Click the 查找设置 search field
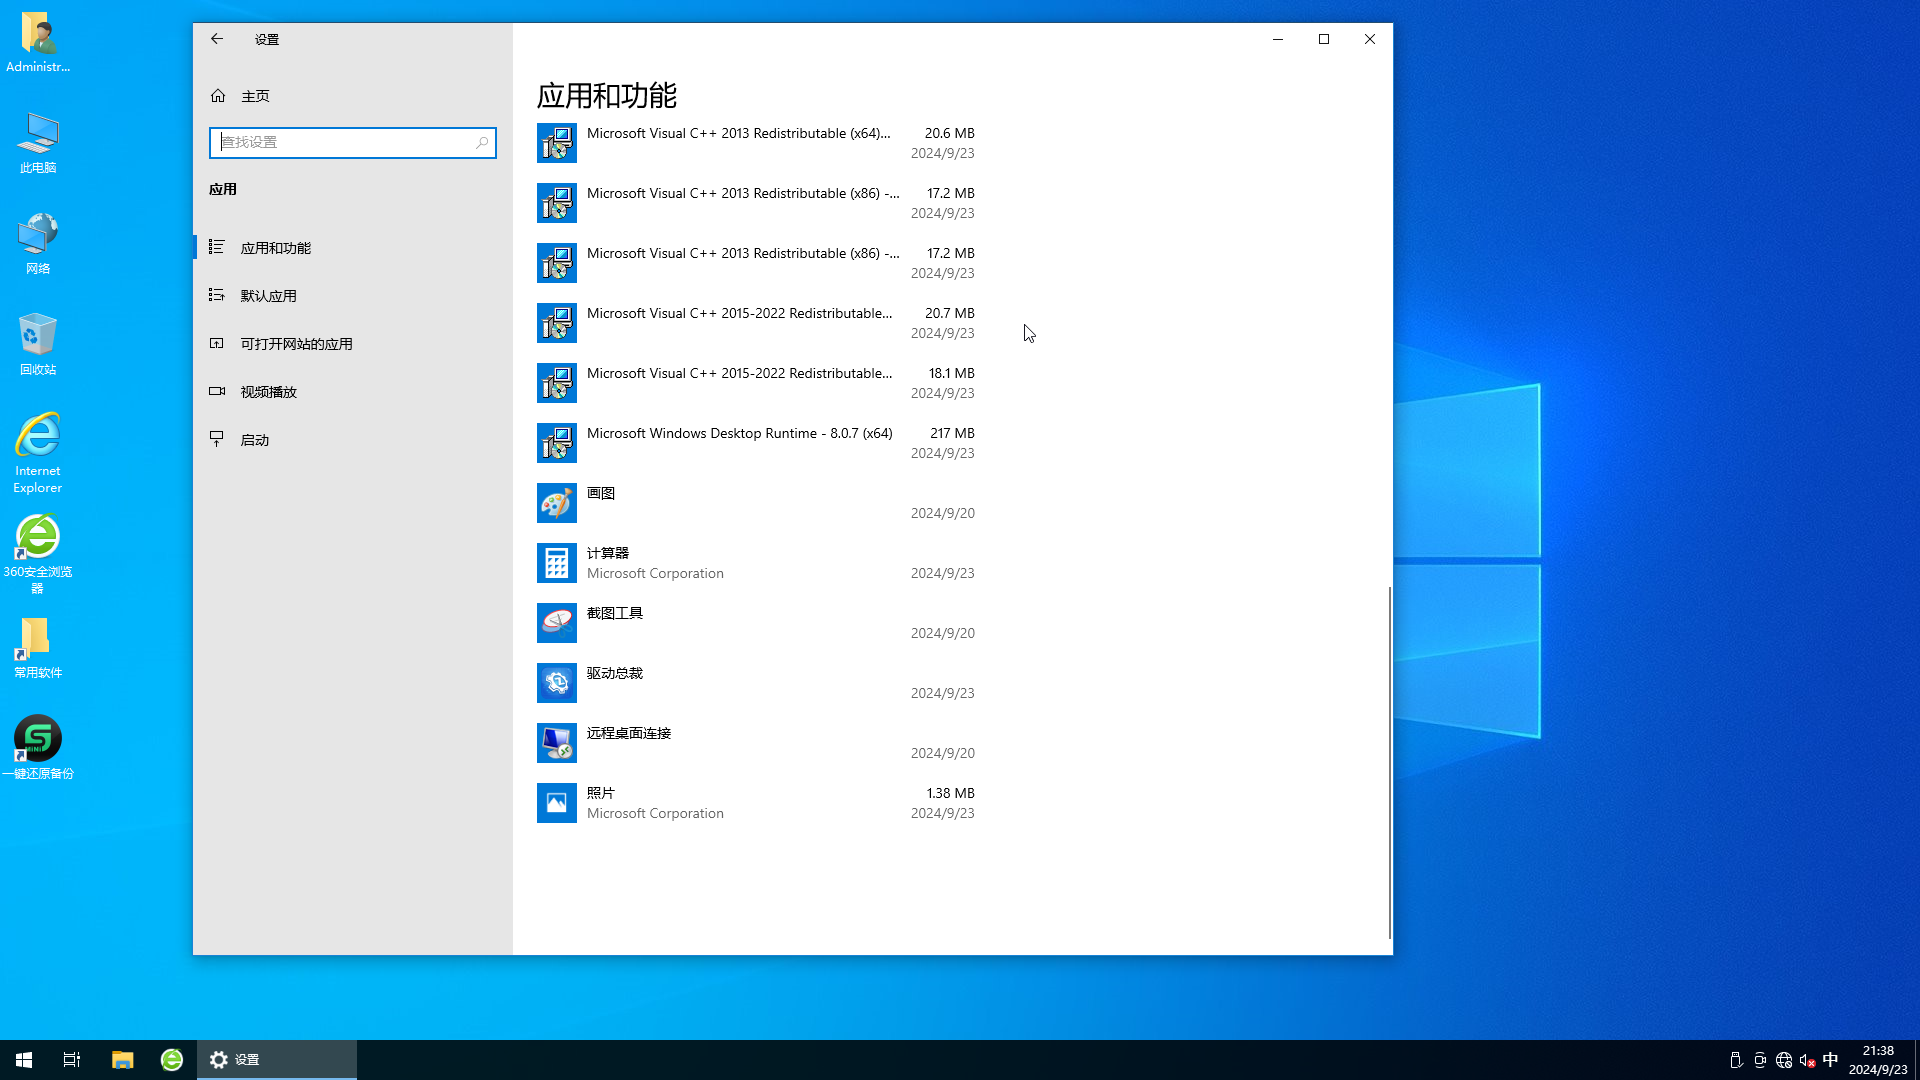Image resolution: width=1920 pixels, height=1080 pixels. (x=352, y=143)
